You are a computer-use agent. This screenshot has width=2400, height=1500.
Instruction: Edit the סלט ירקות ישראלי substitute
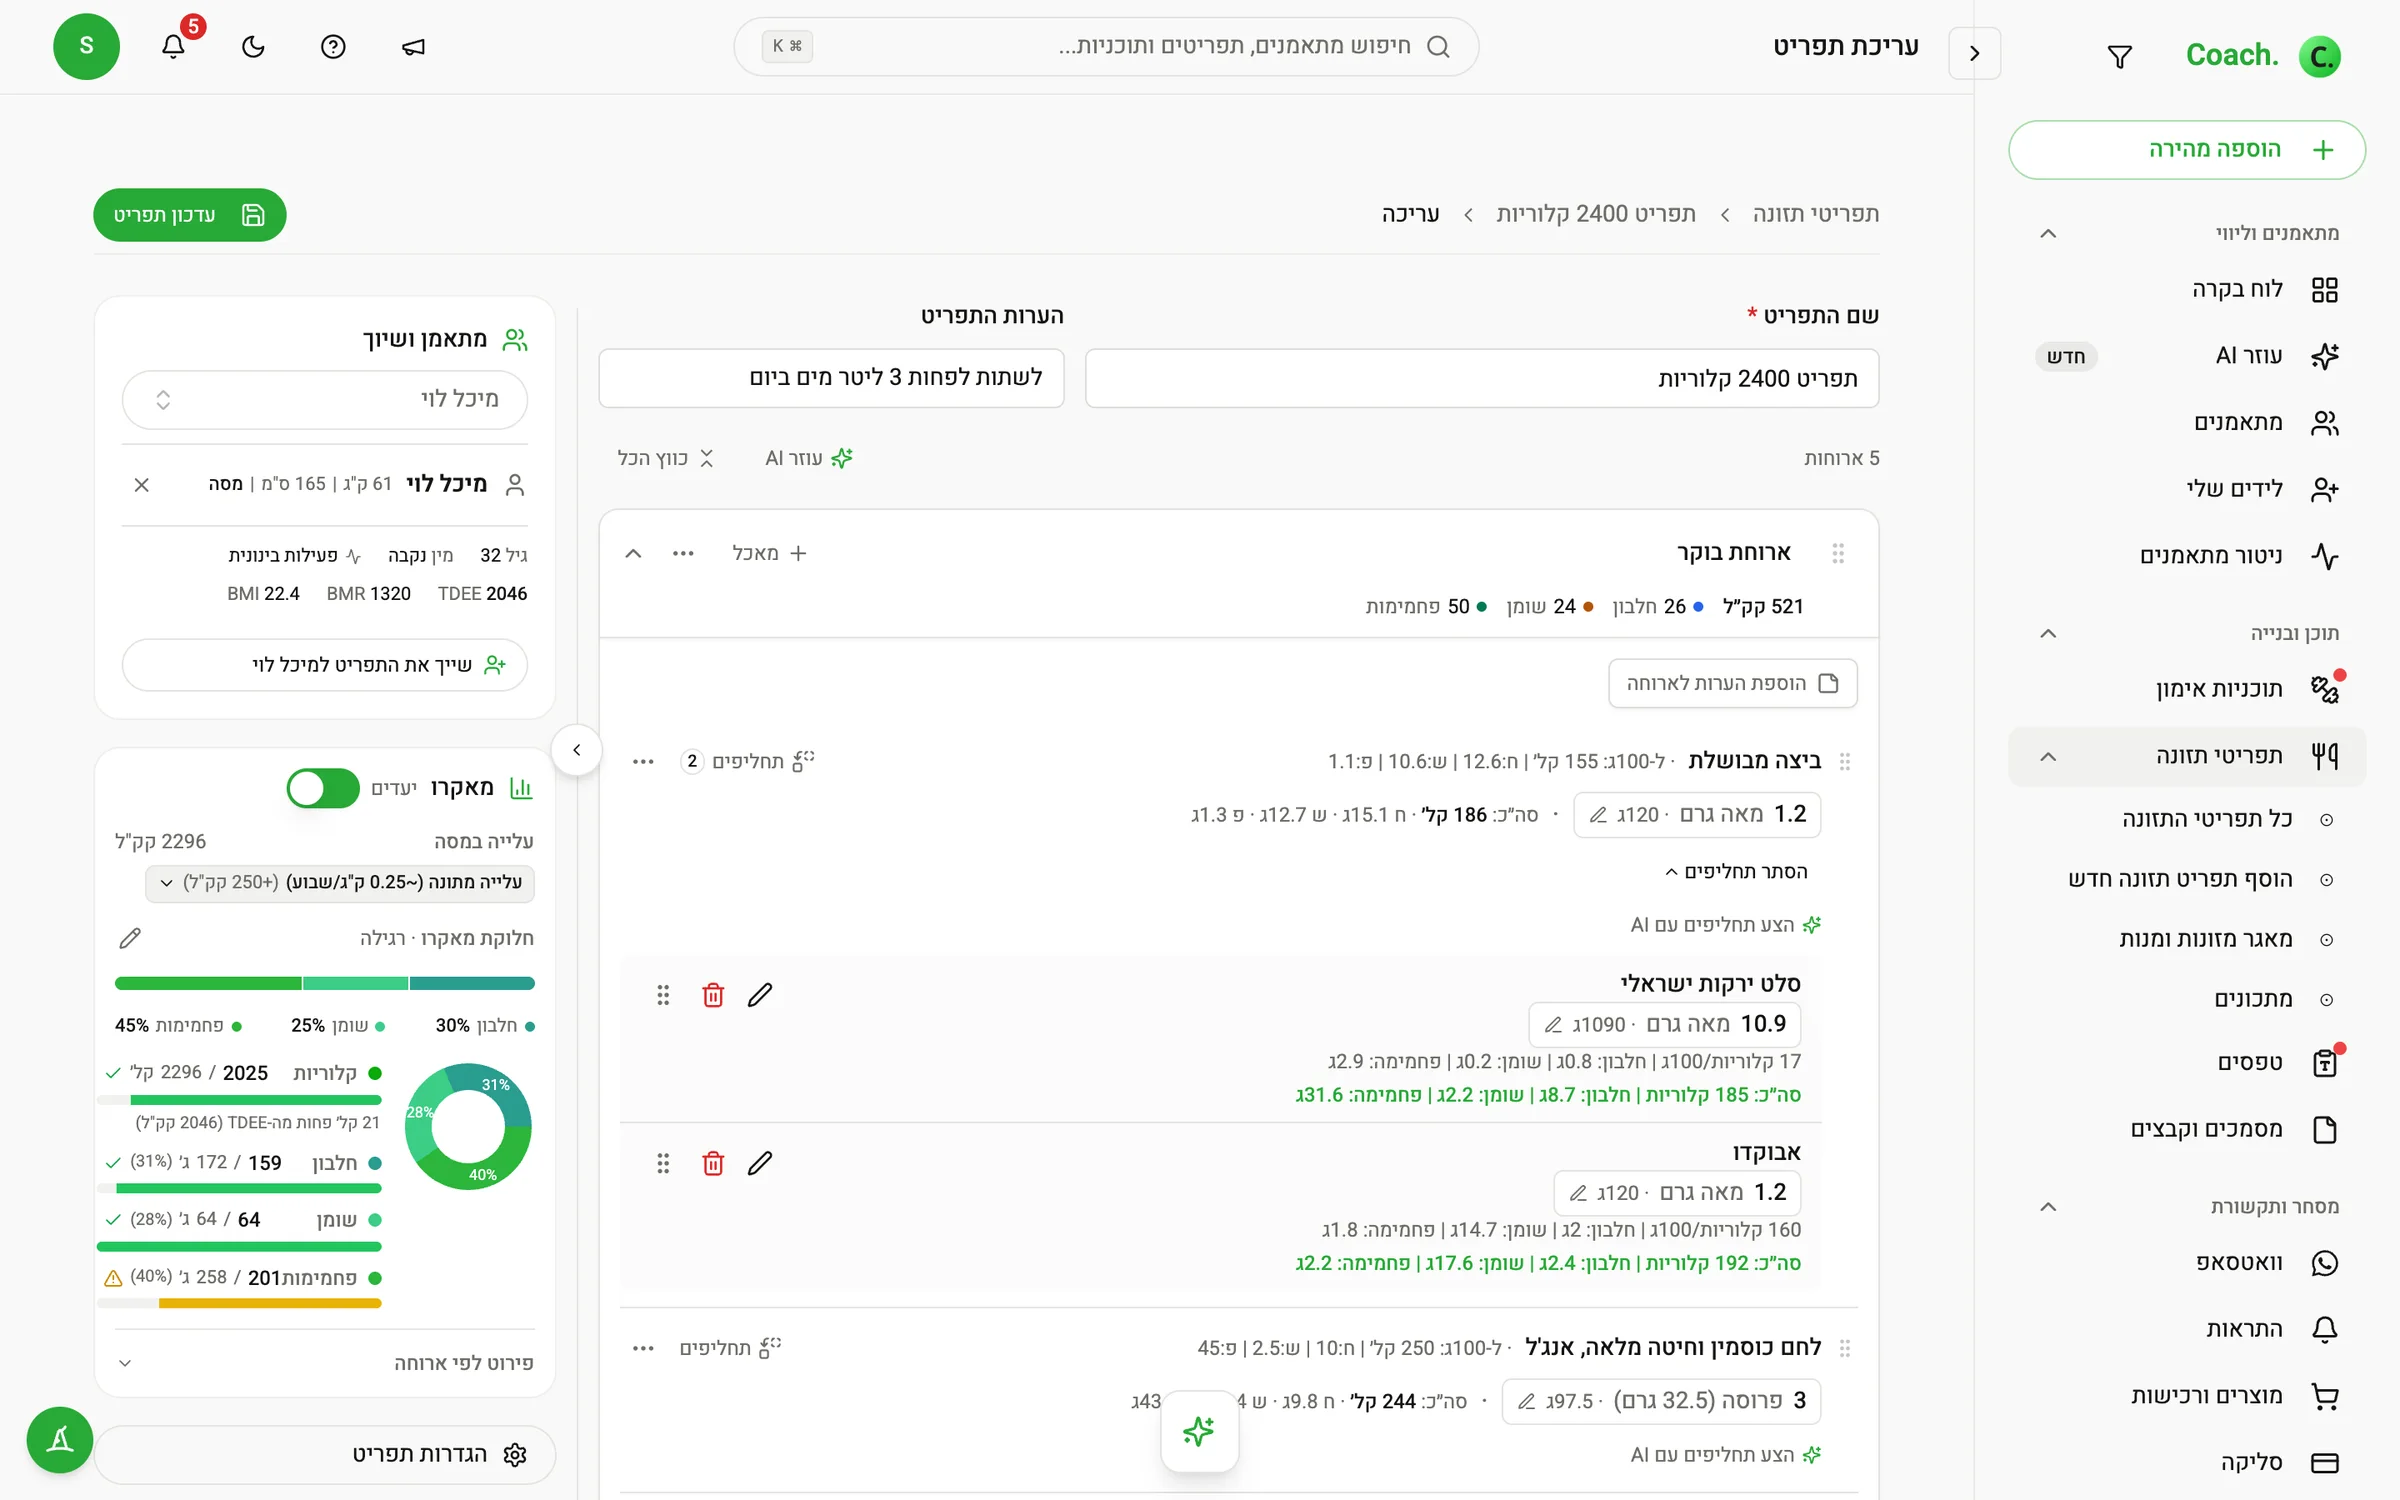click(760, 995)
